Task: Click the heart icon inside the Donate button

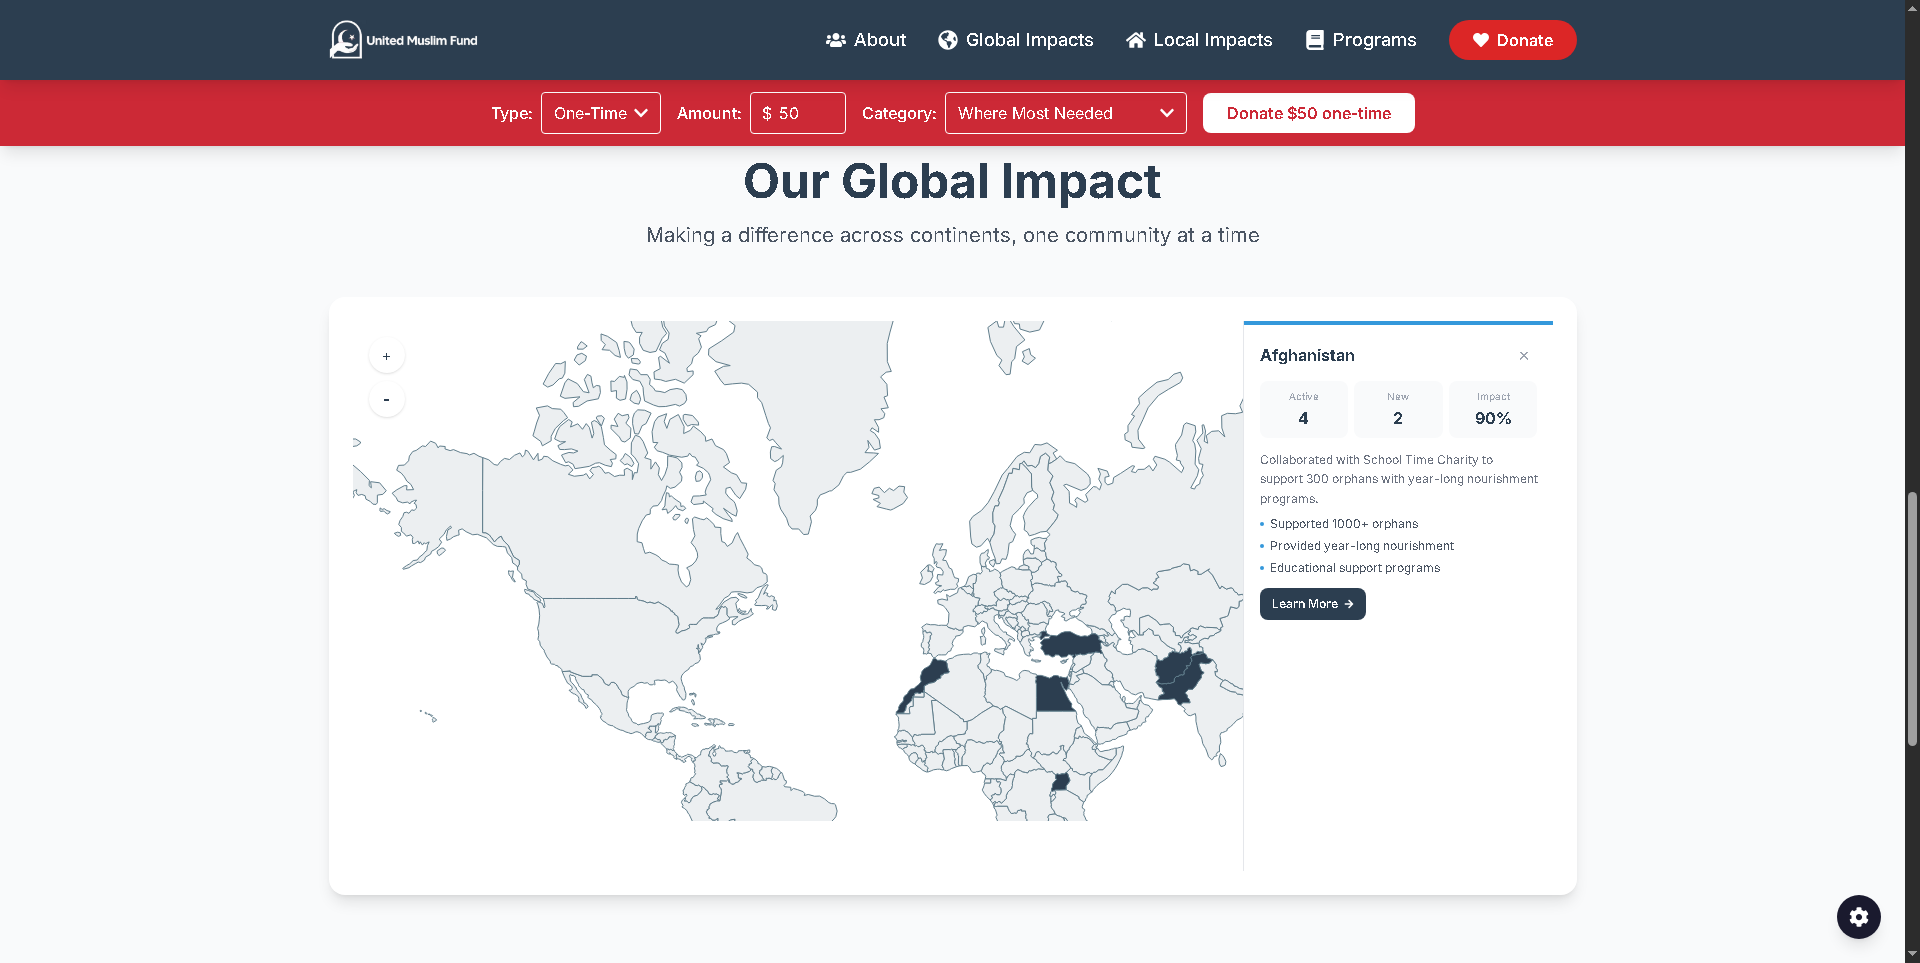Action: [1480, 40]
